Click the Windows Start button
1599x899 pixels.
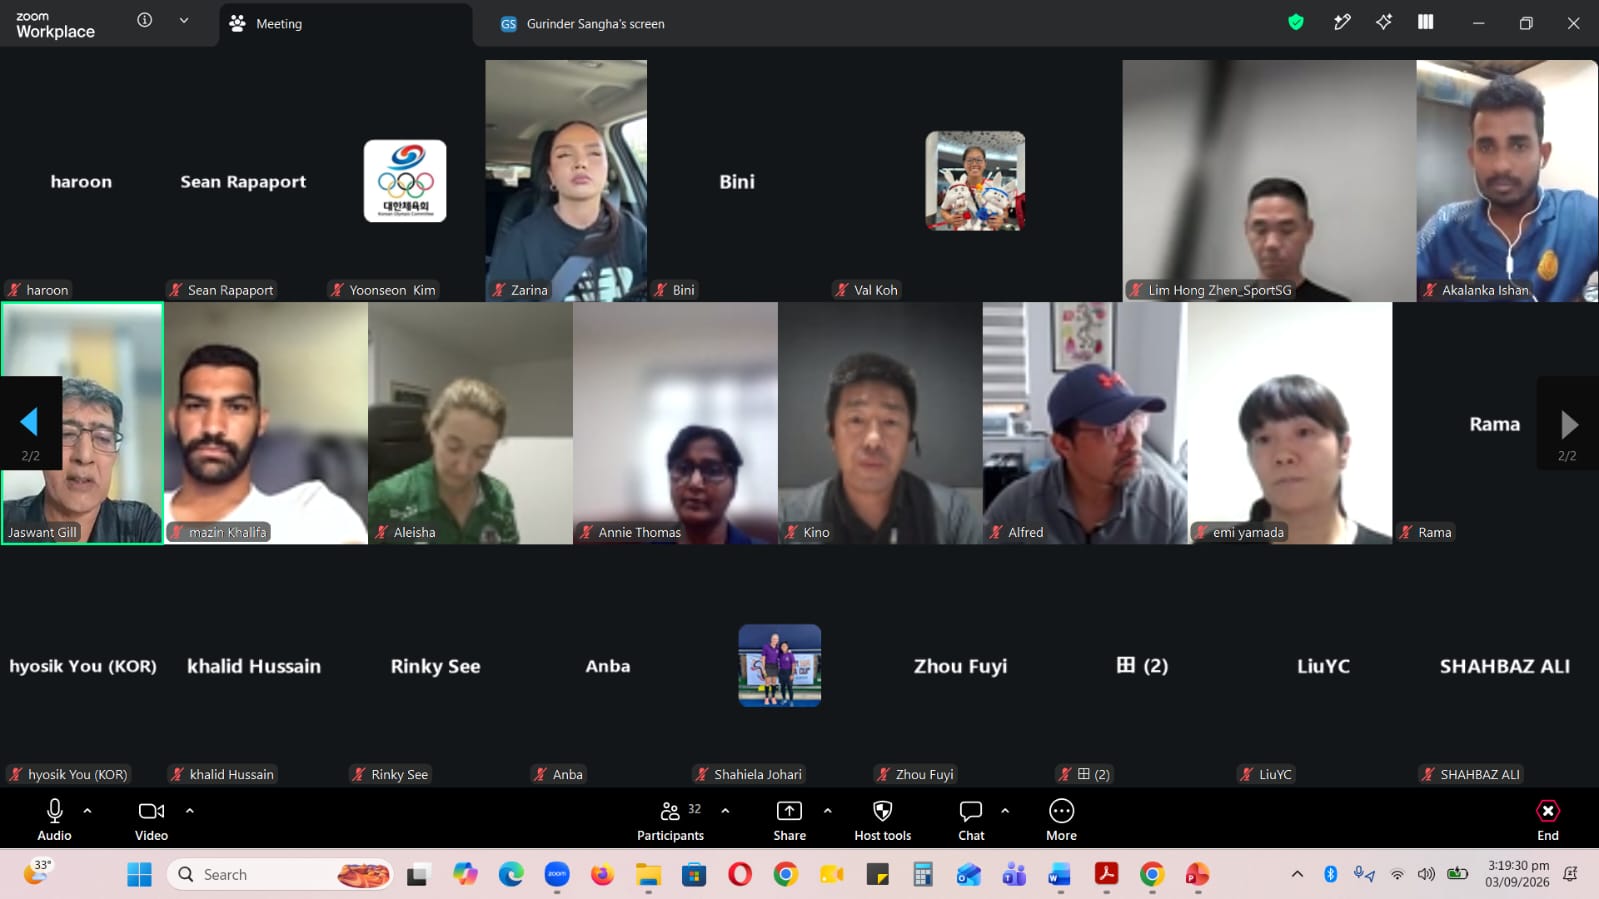click(x=139, y=875)
